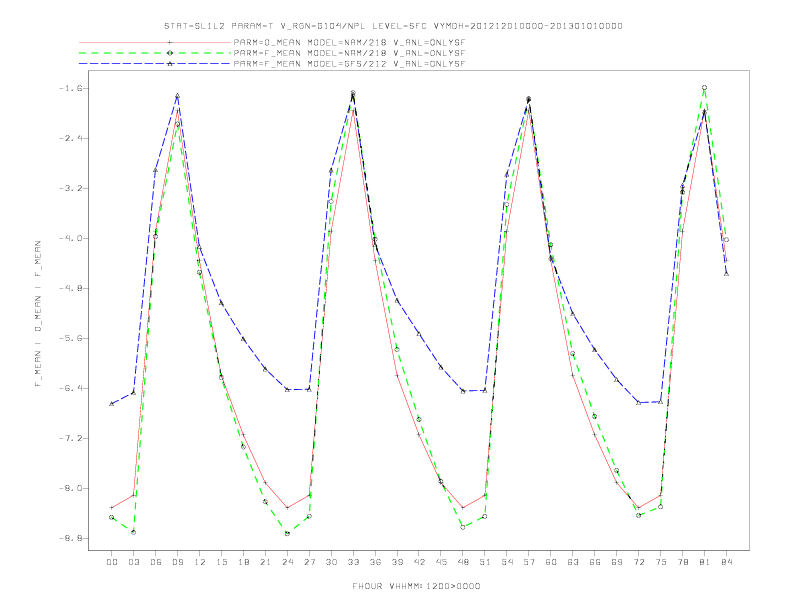Image resolution: width=792 pixels, height=612 pixels.
Task: Click x-axis tick label 75
Action: tap(661, 562)
